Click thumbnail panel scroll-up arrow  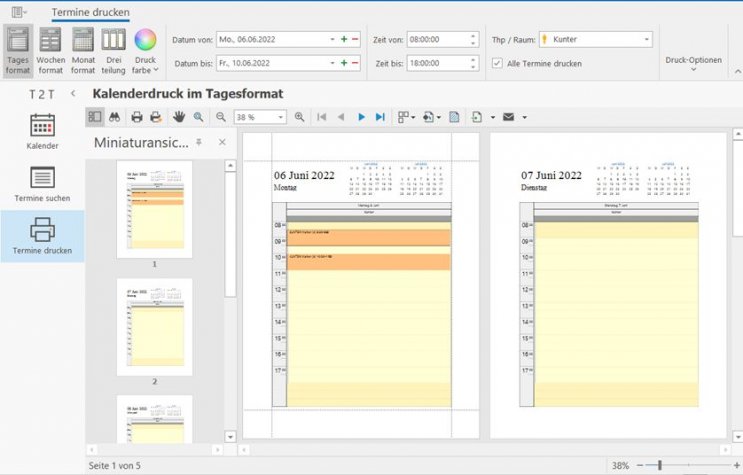pos(230,165)
